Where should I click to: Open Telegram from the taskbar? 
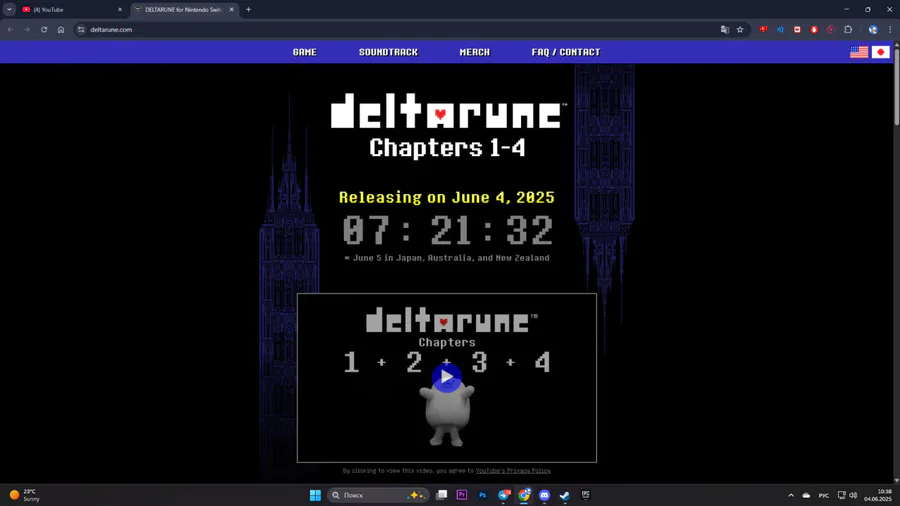[x=503, y=495]
